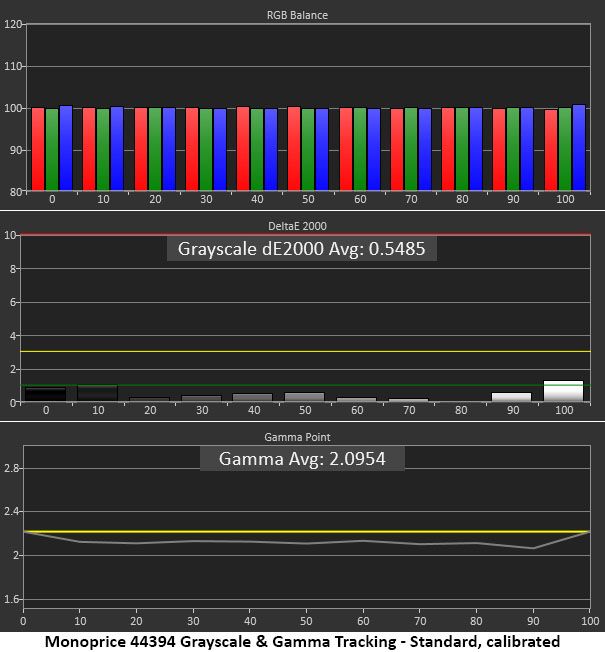
Task: Click the yellow threshold line in DeltaE chart
Action: tap(306, 352)
